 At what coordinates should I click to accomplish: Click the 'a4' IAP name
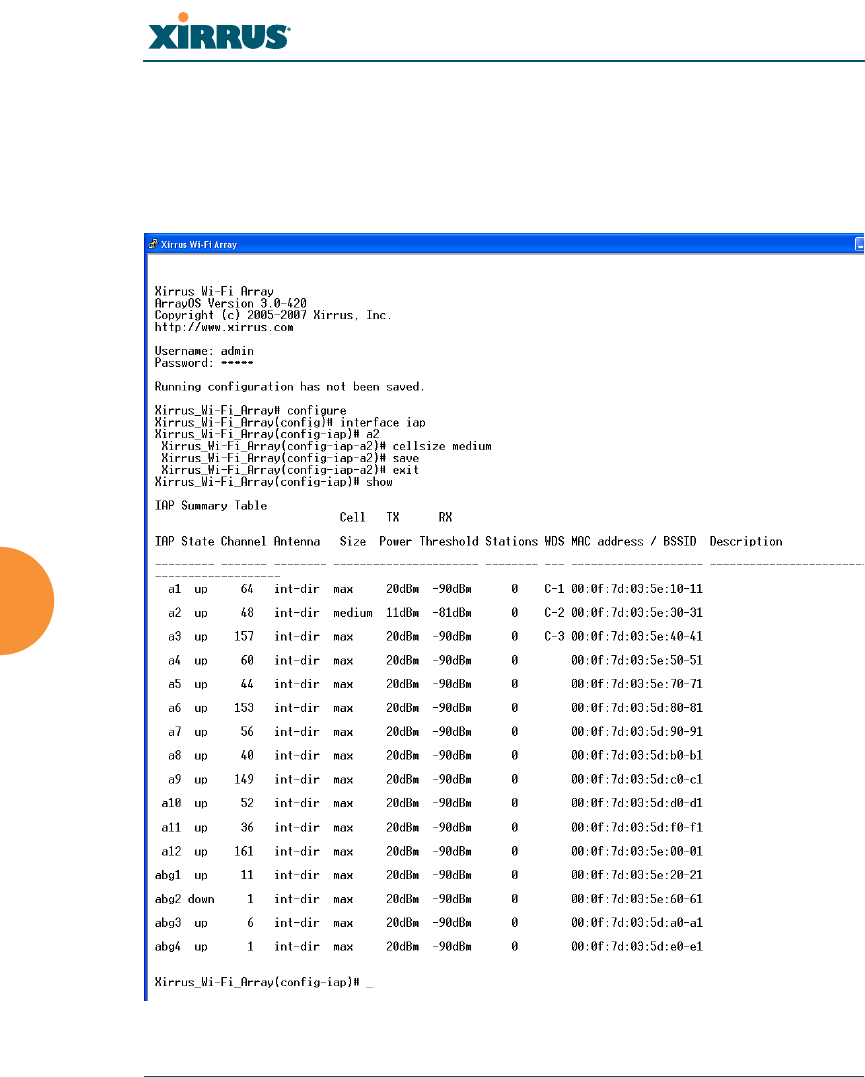tap(175, 661)
